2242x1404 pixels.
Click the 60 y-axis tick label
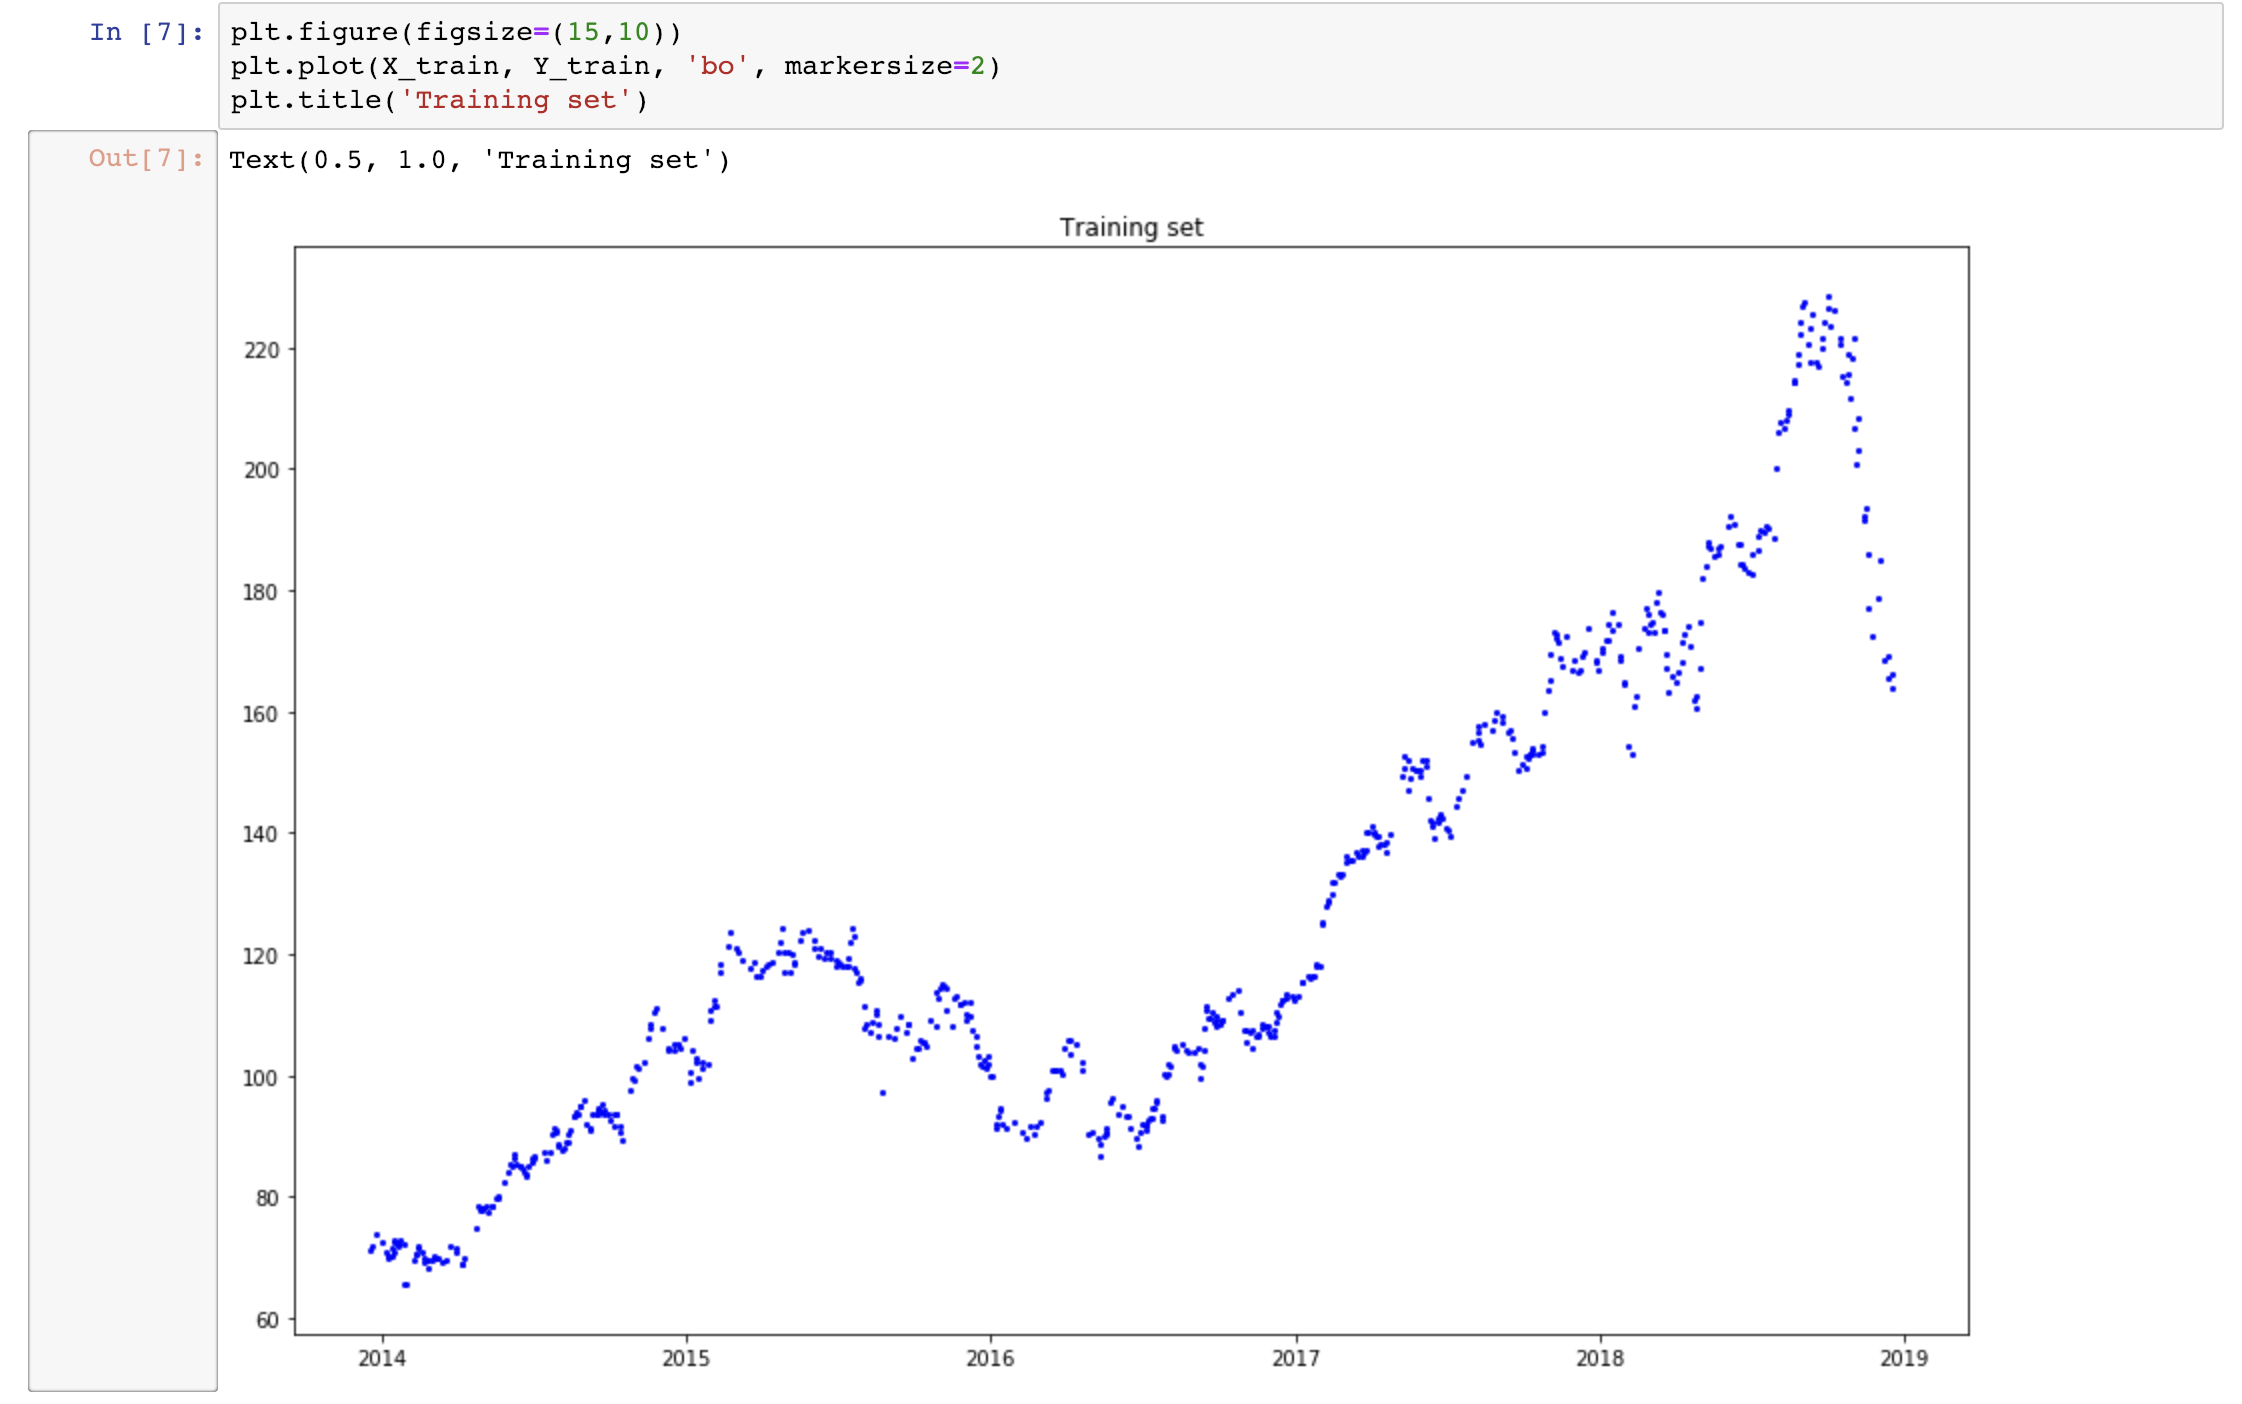click(267, 1320)
